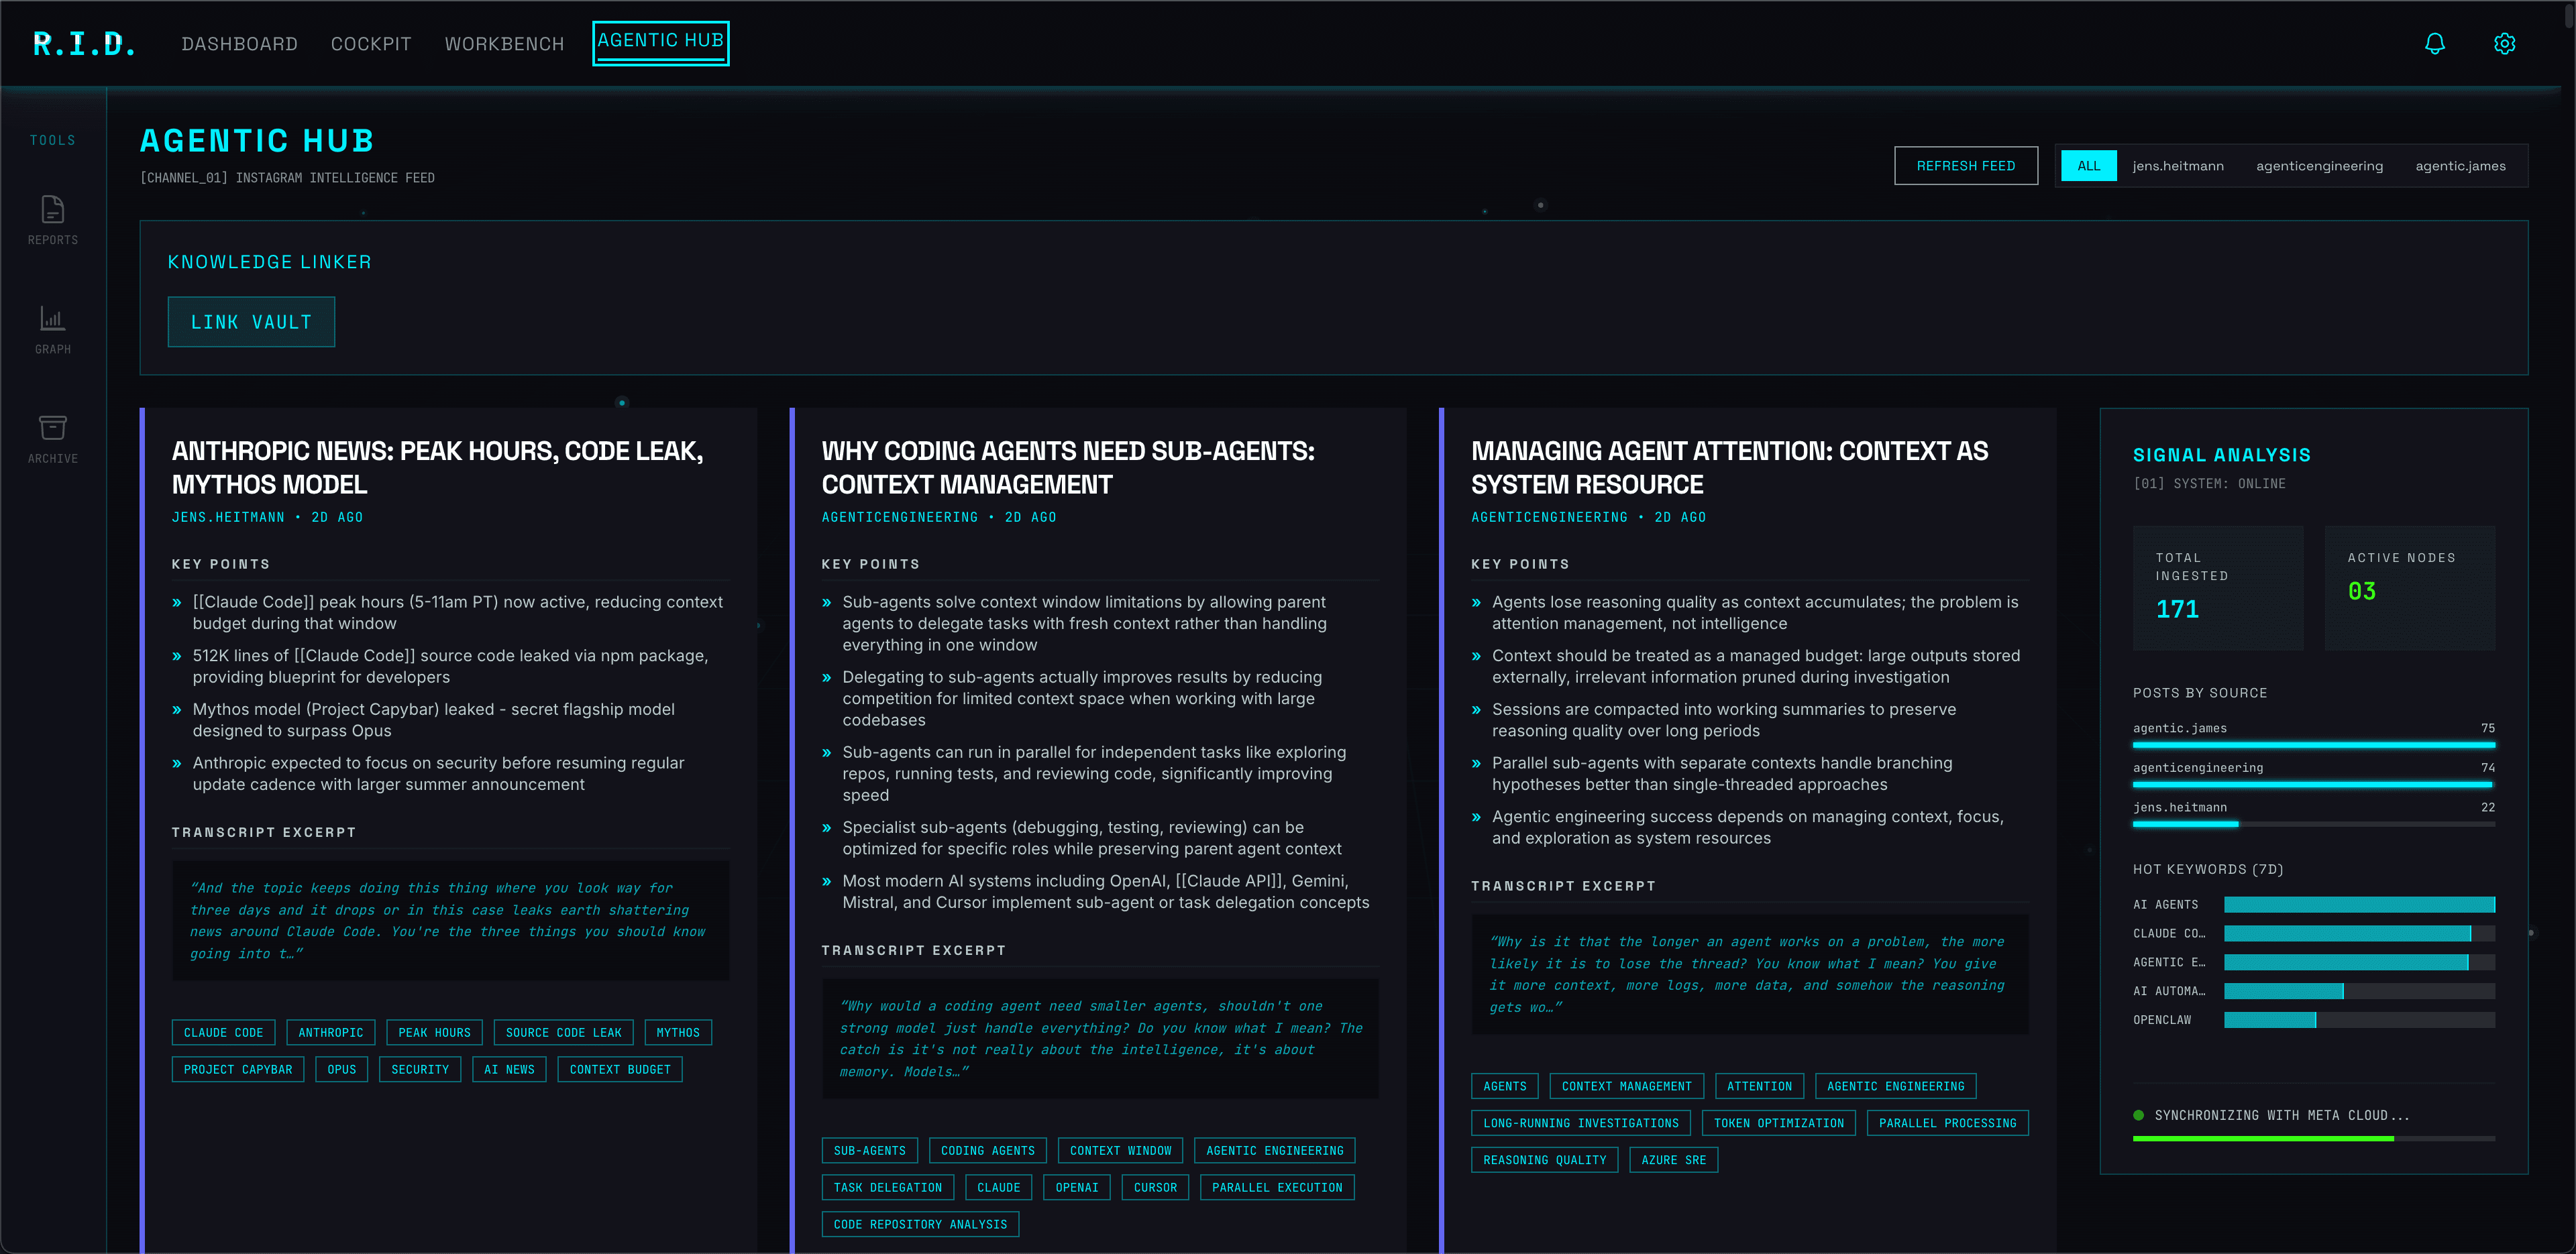Open the WORKBENCH section
This screenshot has height=1254, width=2576.
point(504,43)
